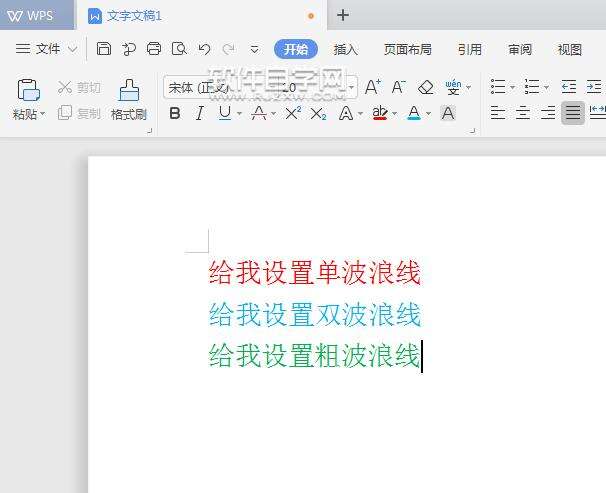
Task: Toggle italic formatting
Action: 200,113
